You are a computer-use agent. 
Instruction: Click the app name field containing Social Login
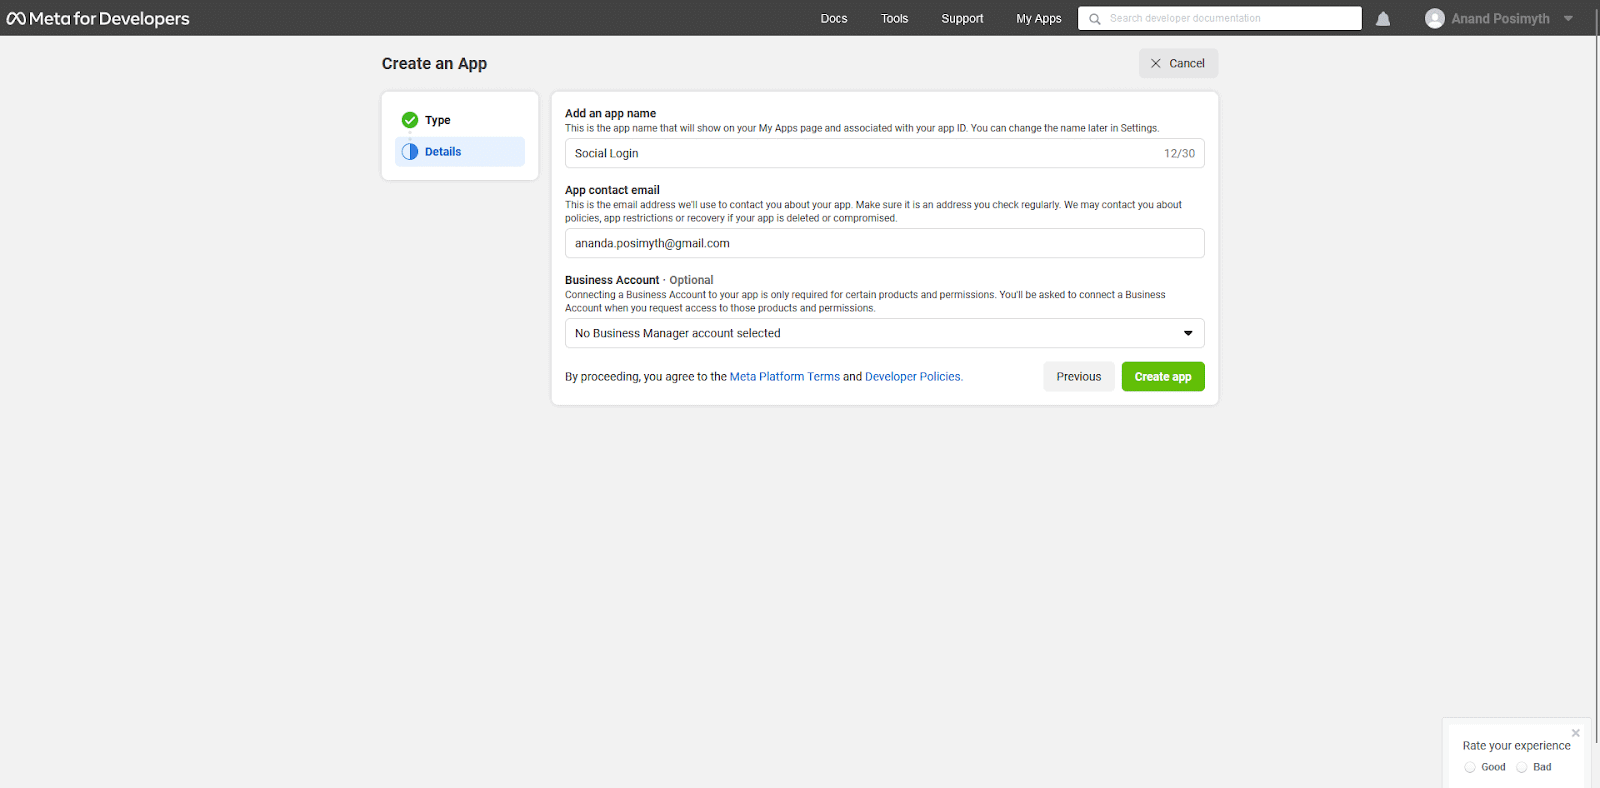[x=884, y=153]
